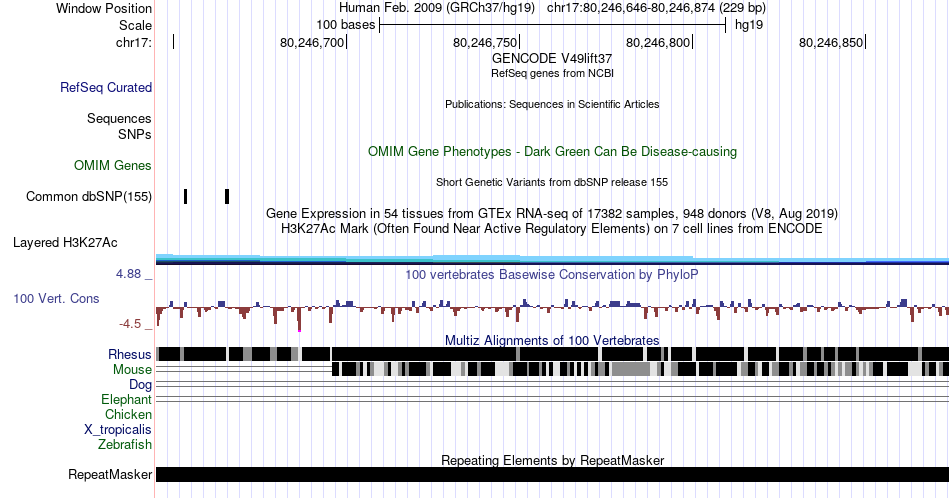Click Short Genetic Variants from dbSNP title
The width and height of the screenshot is (950, 498).
point(552,182)
